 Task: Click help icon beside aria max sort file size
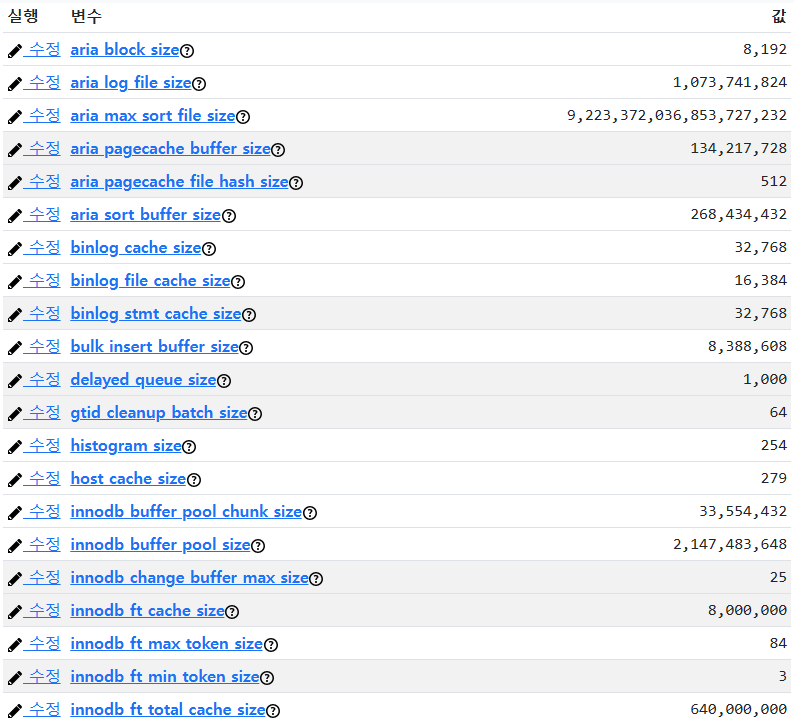243,117
